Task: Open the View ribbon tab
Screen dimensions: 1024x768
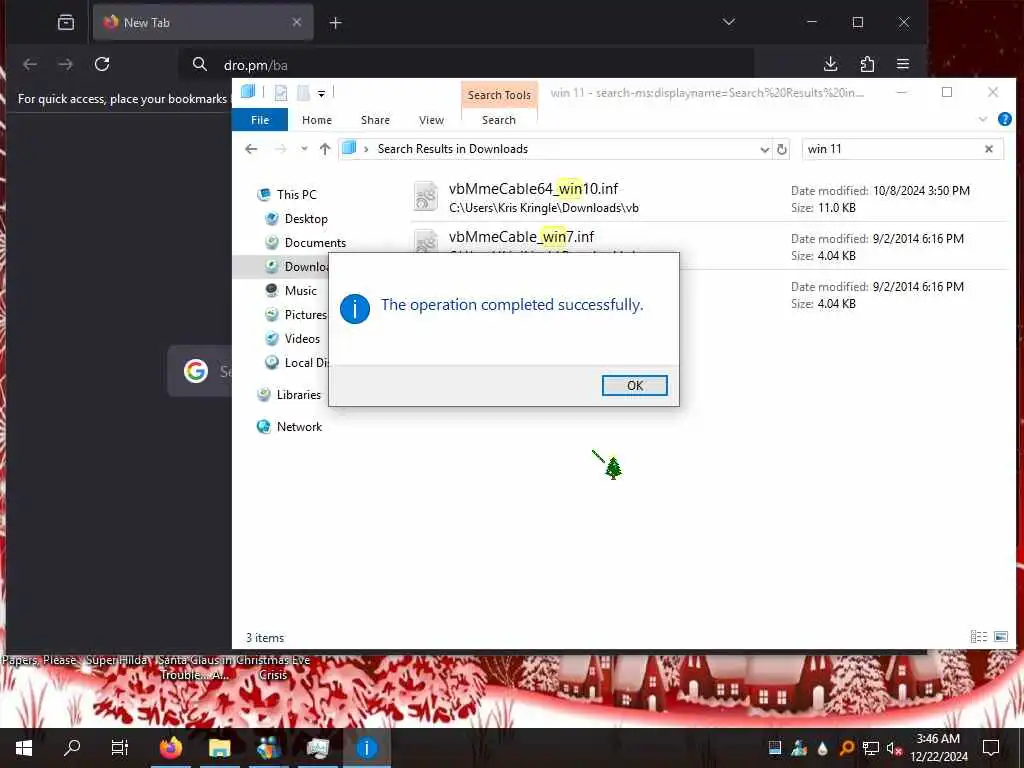Action: [431, 120]
